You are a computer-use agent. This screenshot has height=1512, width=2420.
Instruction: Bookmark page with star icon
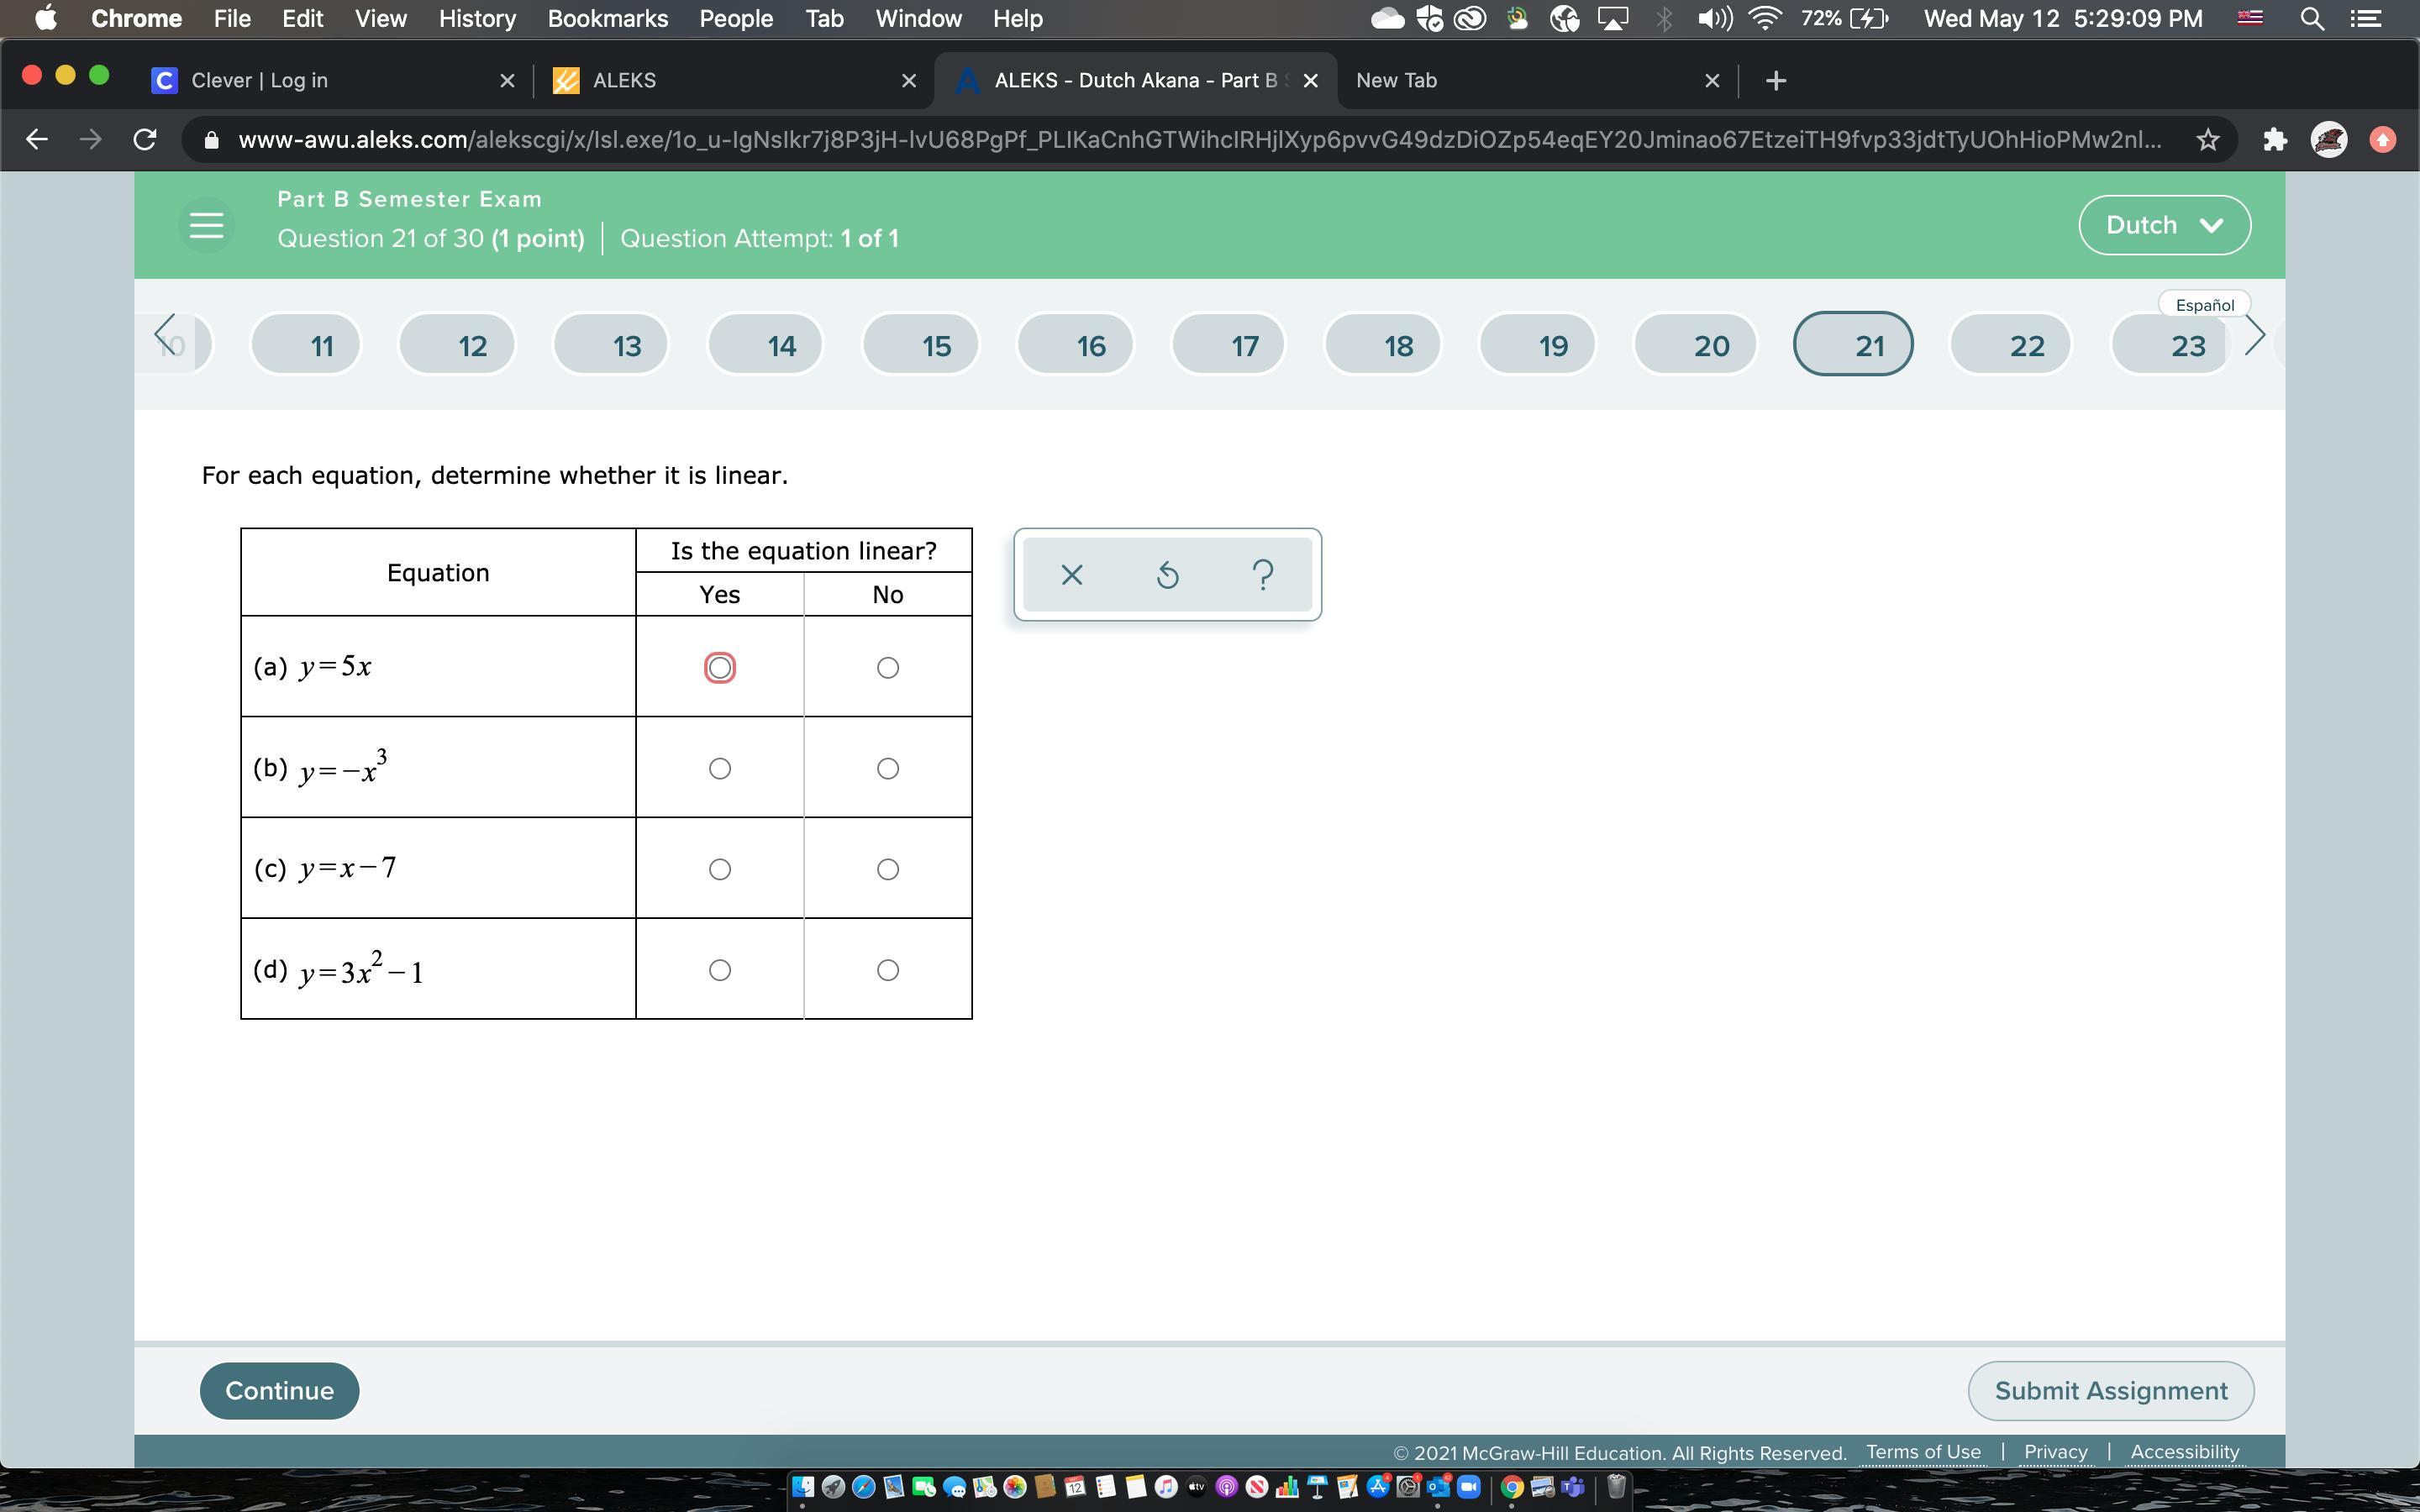pyautogui.click(x=2208, y=140)
